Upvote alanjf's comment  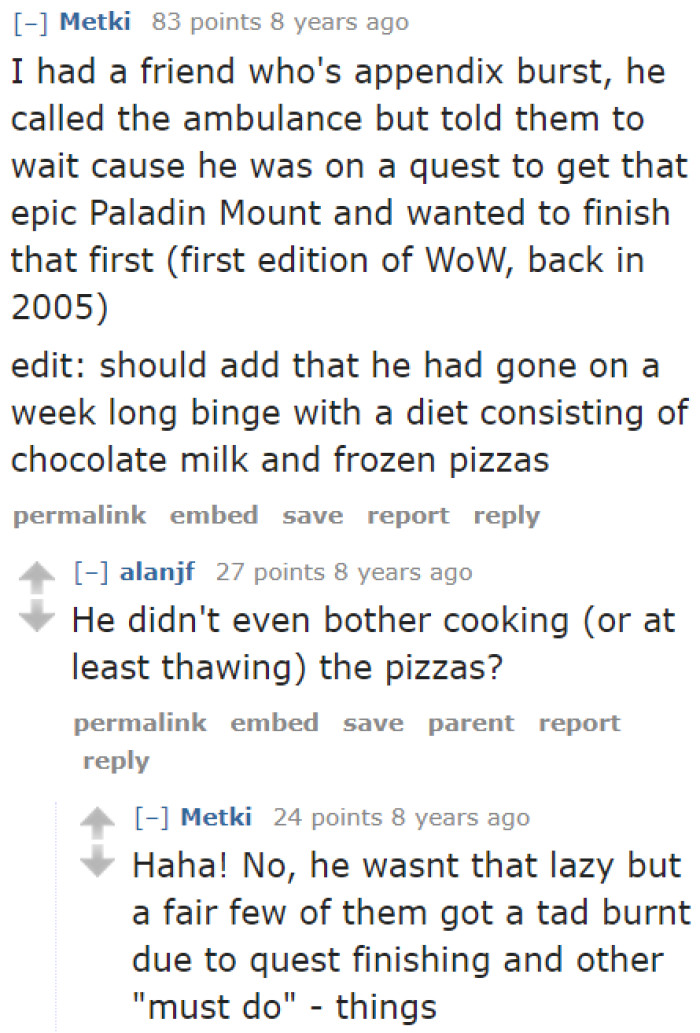pyautogui.click(x=36, y=575)
